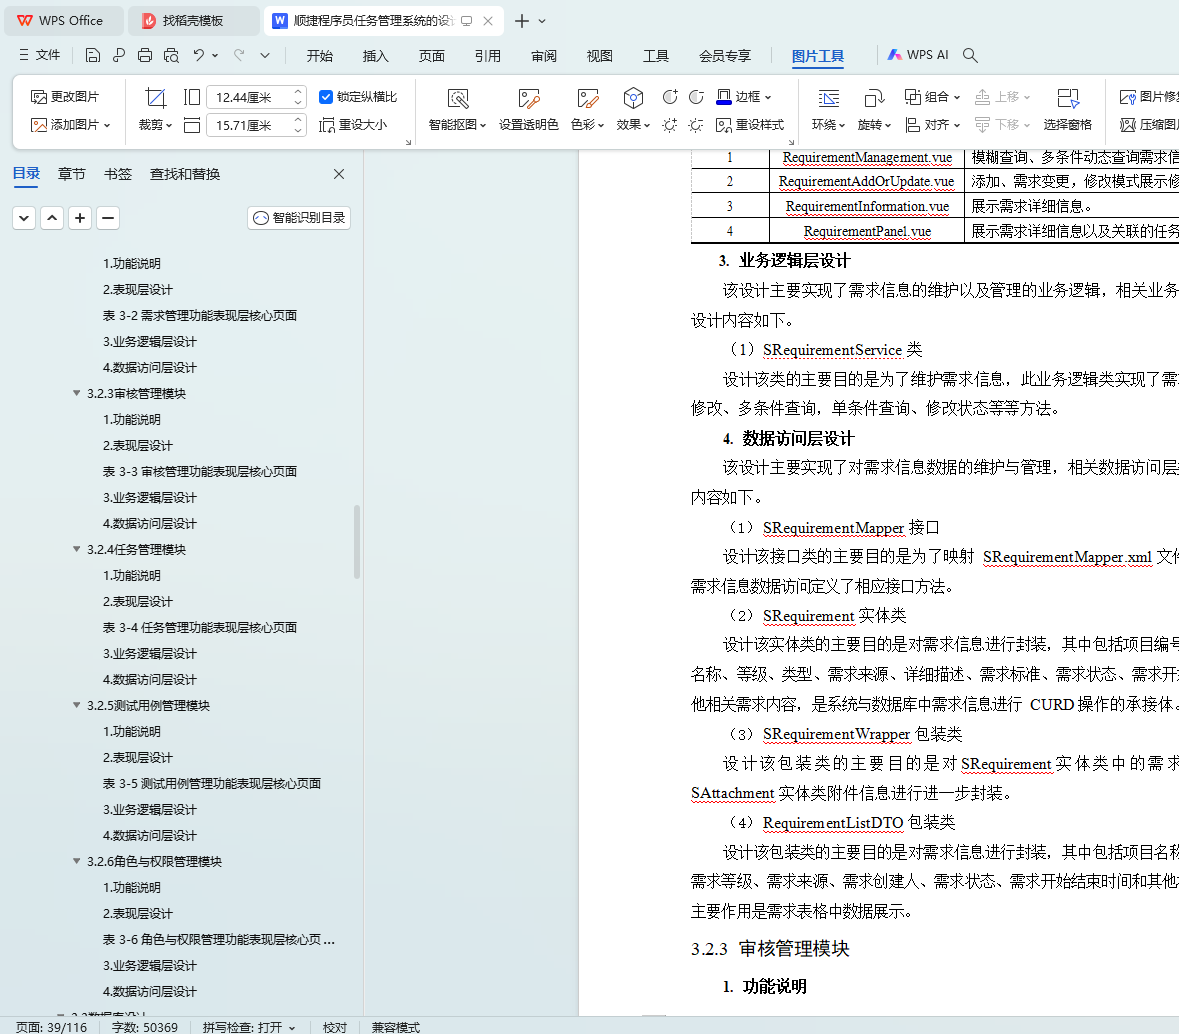Viewport: 1179px width, 1034px height.
Task: Click the navigation pane vertical scrollbar
Action: [x=357, y=541]
